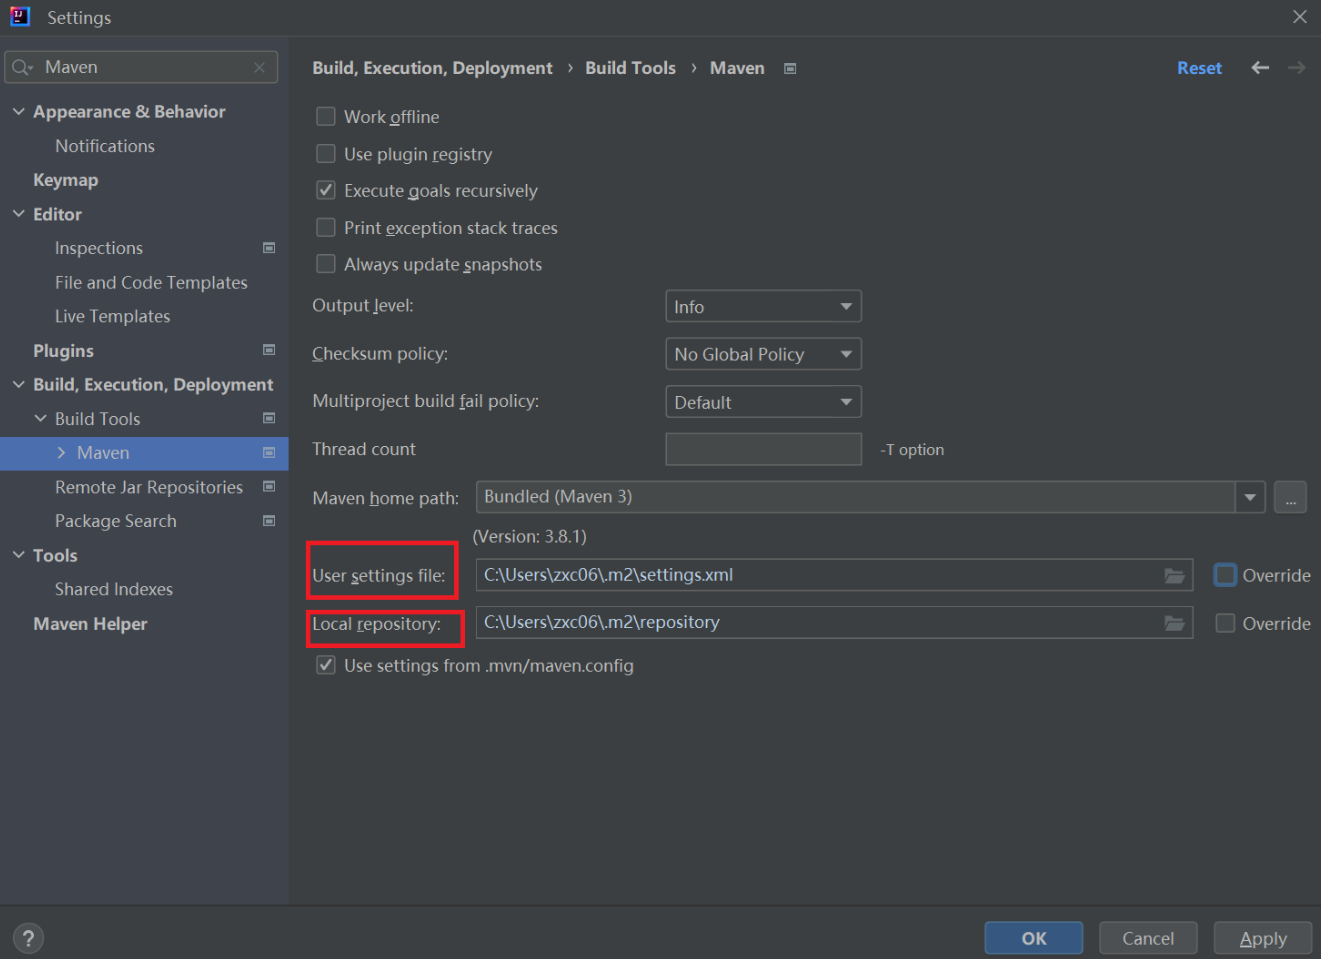Select Remote Jar Repositories item
Screen dimensions: 1321x959
coord(149,487)
